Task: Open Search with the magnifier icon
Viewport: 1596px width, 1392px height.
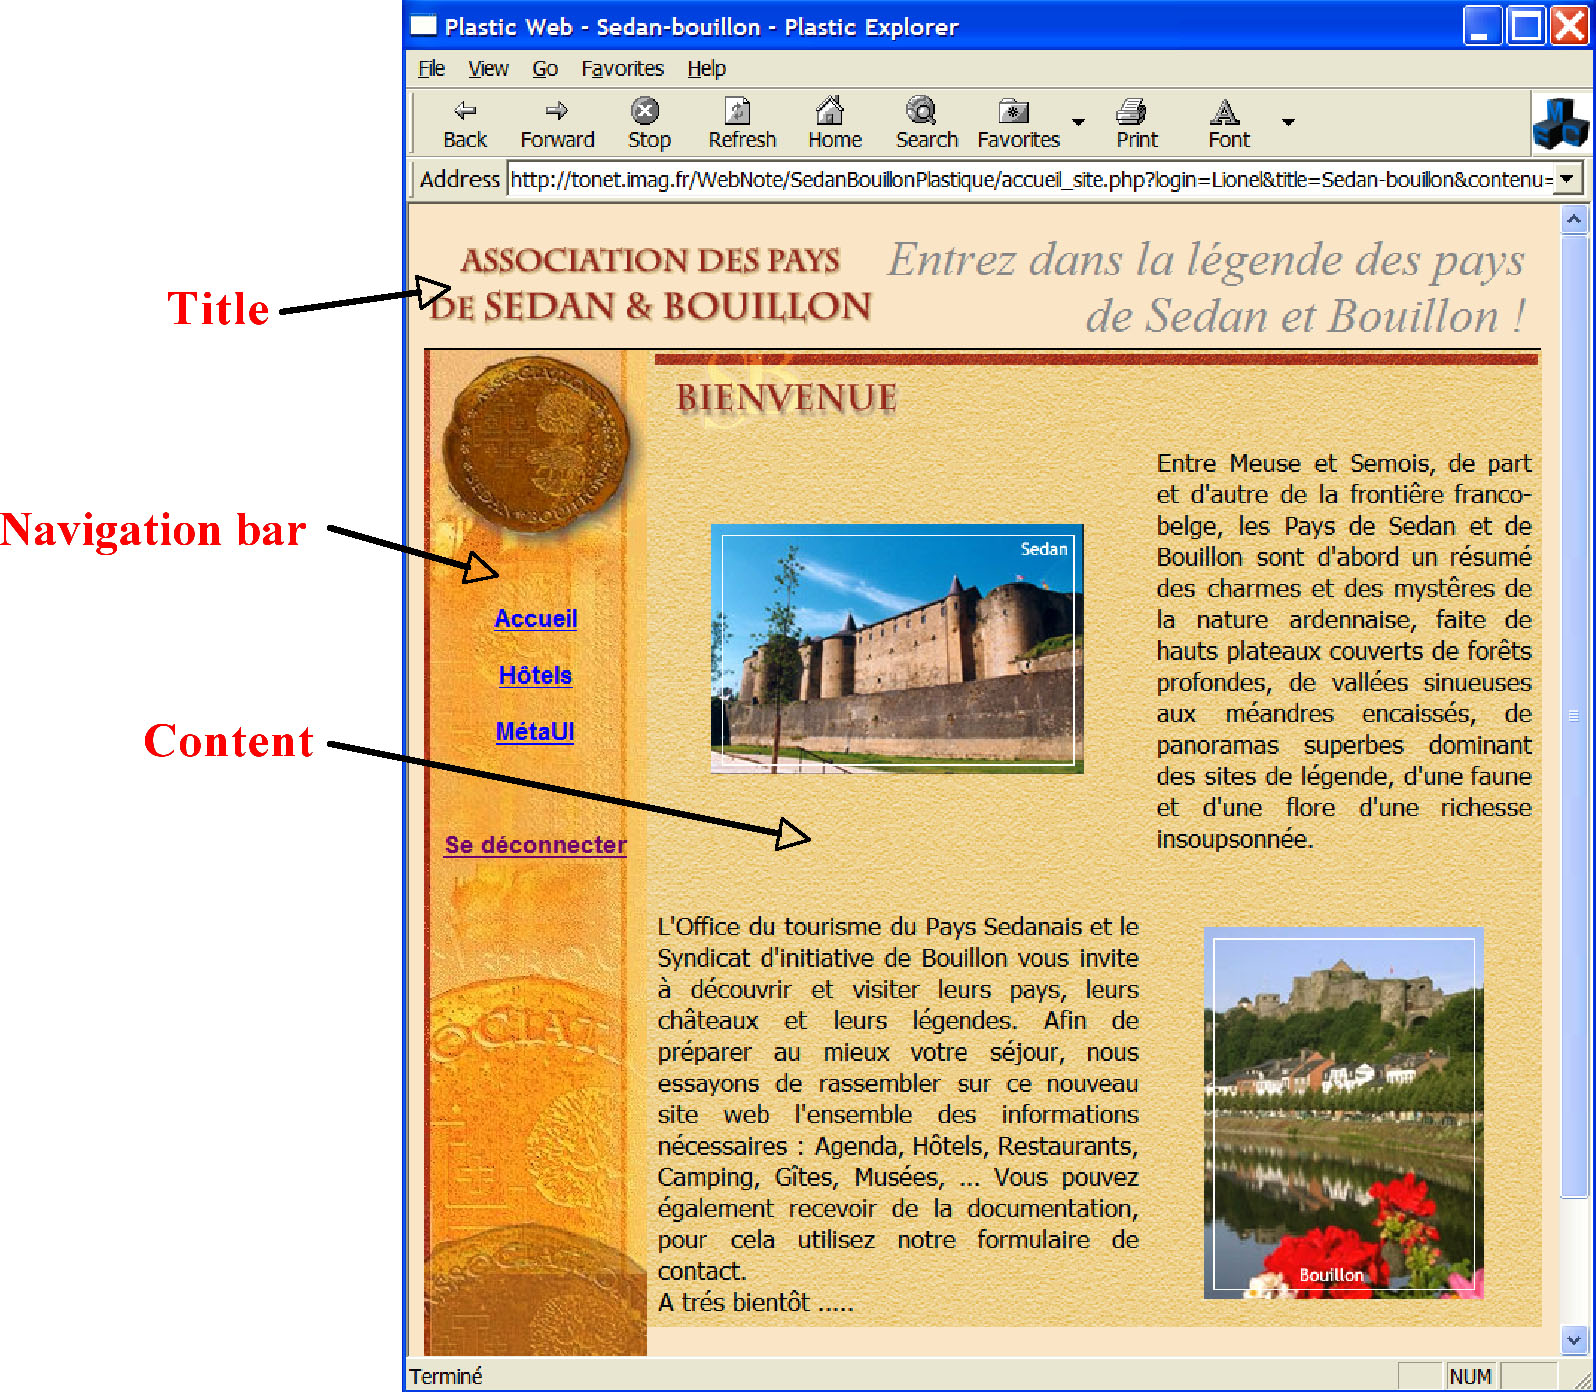Action: click(923, 111)
